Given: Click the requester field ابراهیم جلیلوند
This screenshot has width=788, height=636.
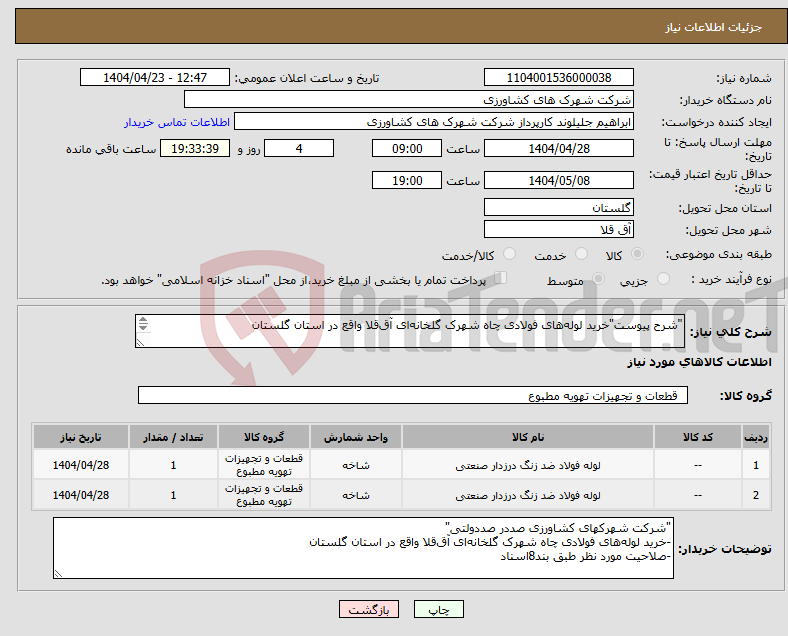Looking at the screenshot, I should tap(434, 122).
